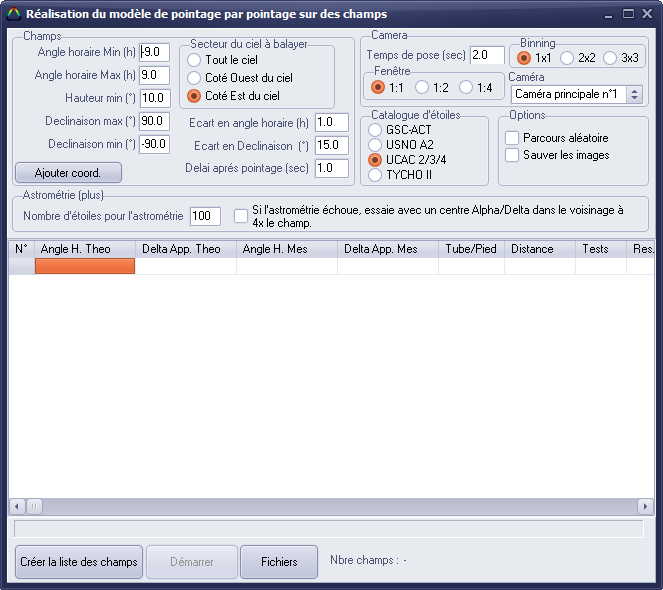Image resolution: width=663 pixels, height=590 pixels.
Task: Toggle the astrometry failure retry checkbox
Action: point(241,216)
